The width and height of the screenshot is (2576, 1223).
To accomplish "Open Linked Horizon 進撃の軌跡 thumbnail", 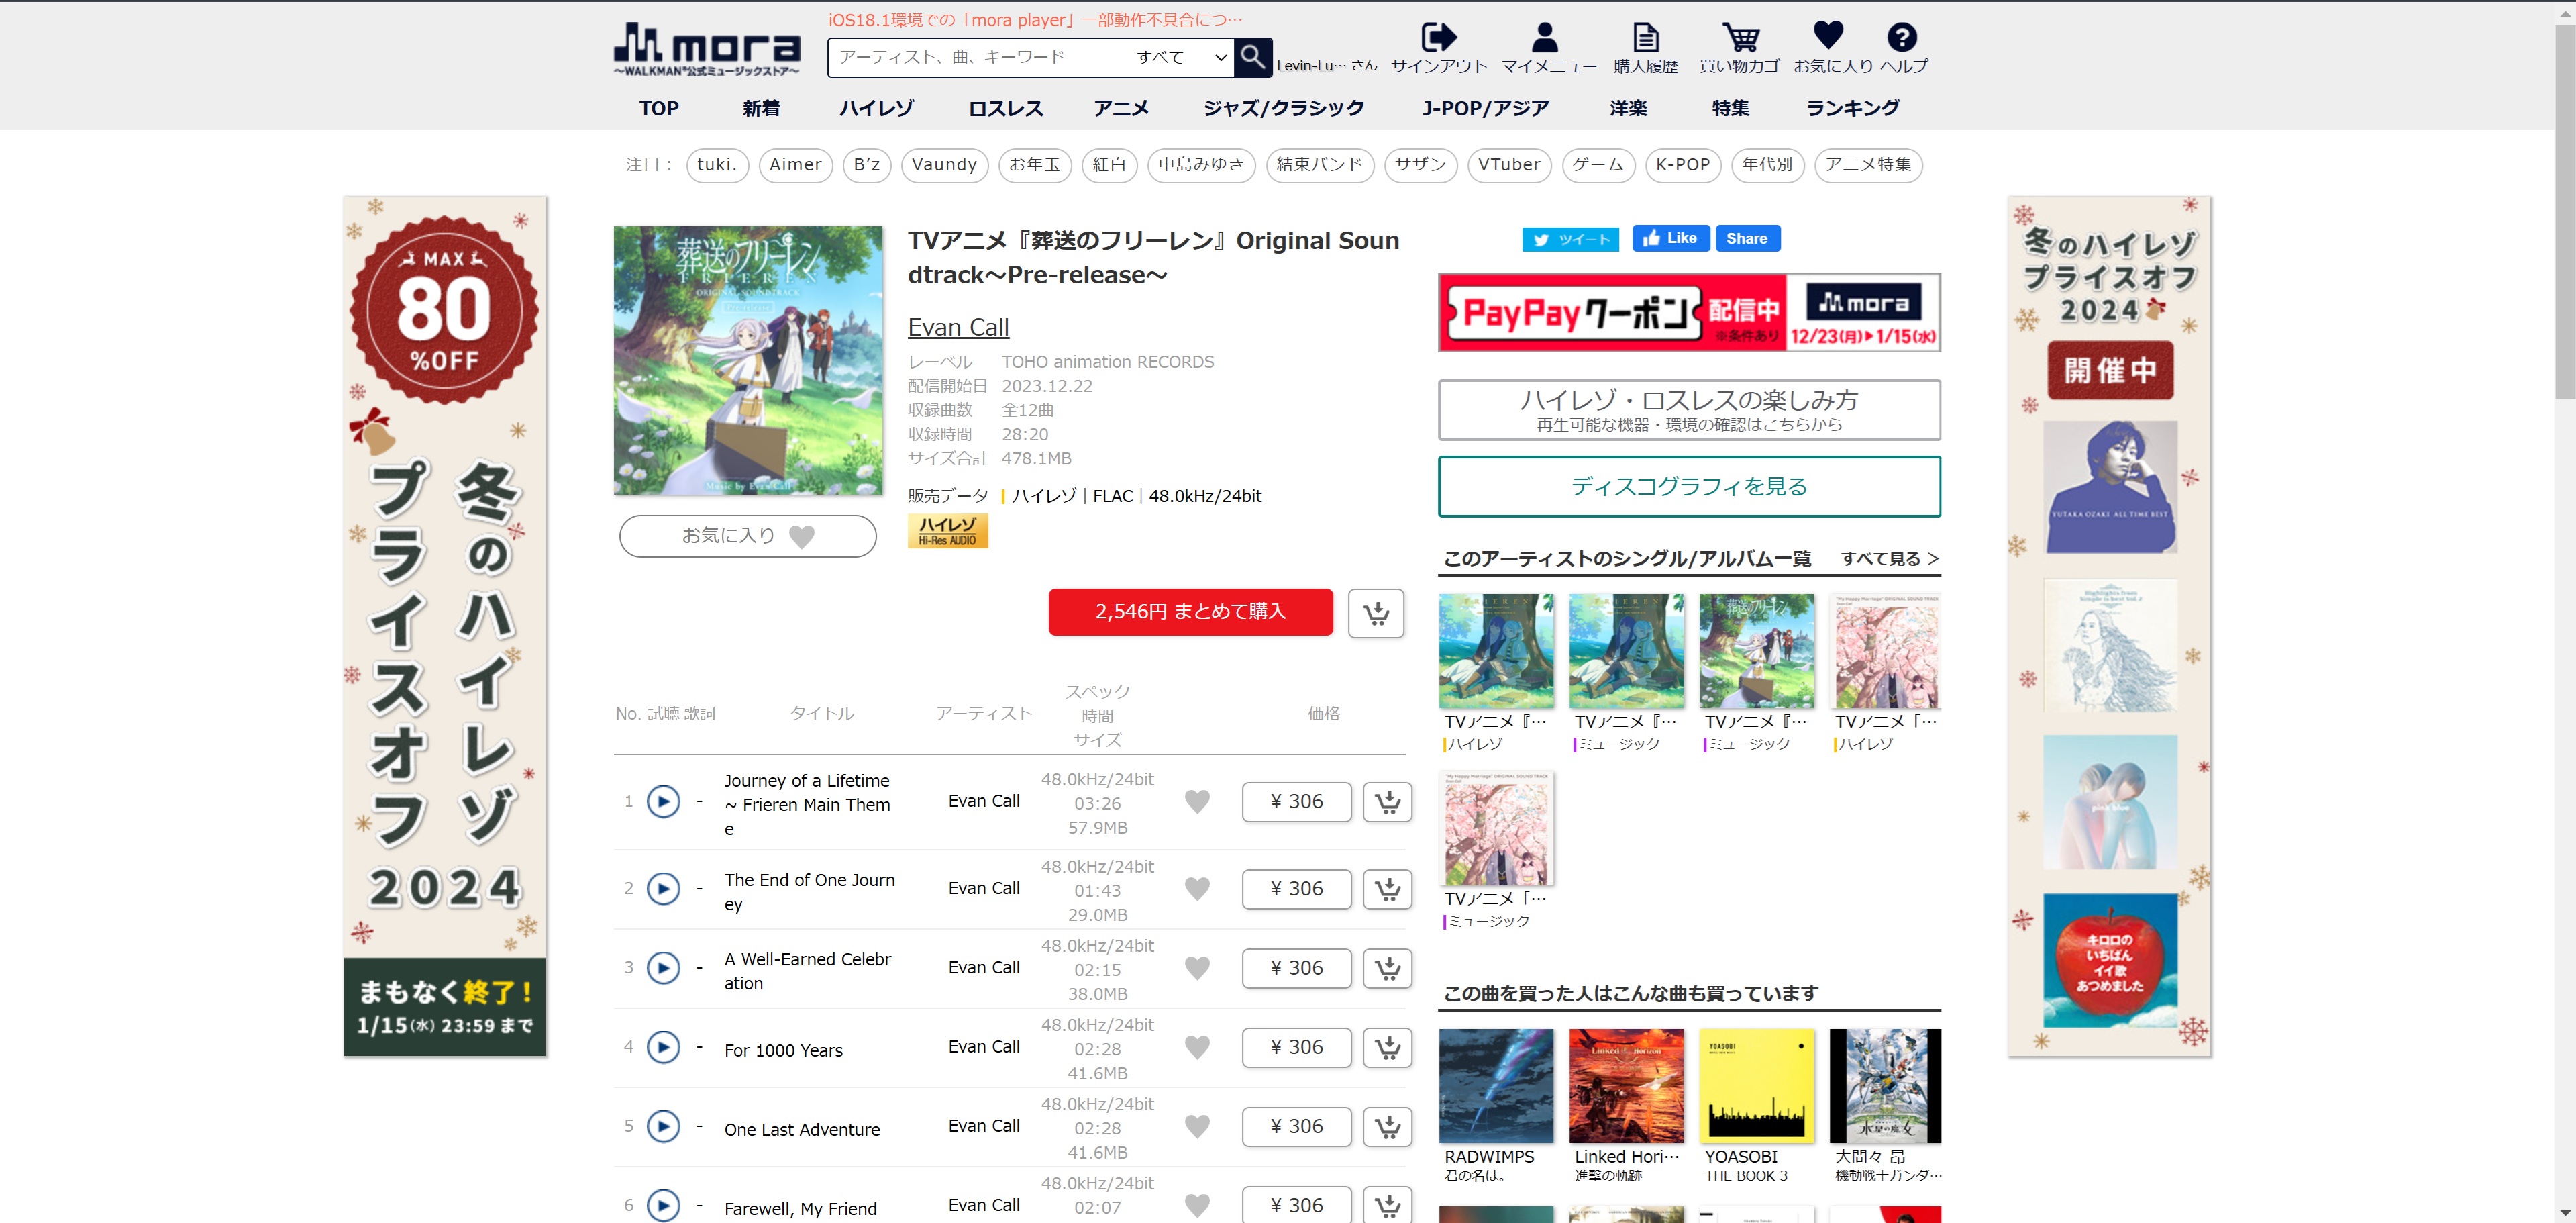I will 1627,1086.
